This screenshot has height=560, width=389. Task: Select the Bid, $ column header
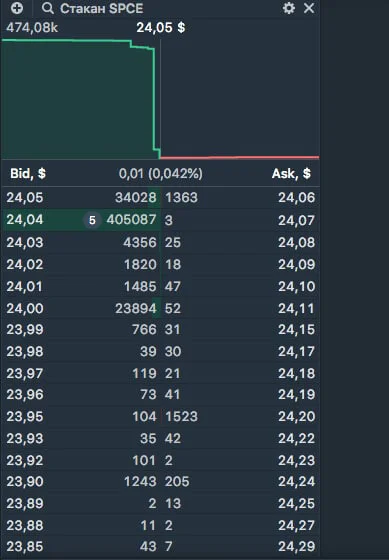(x=28, y=174)
